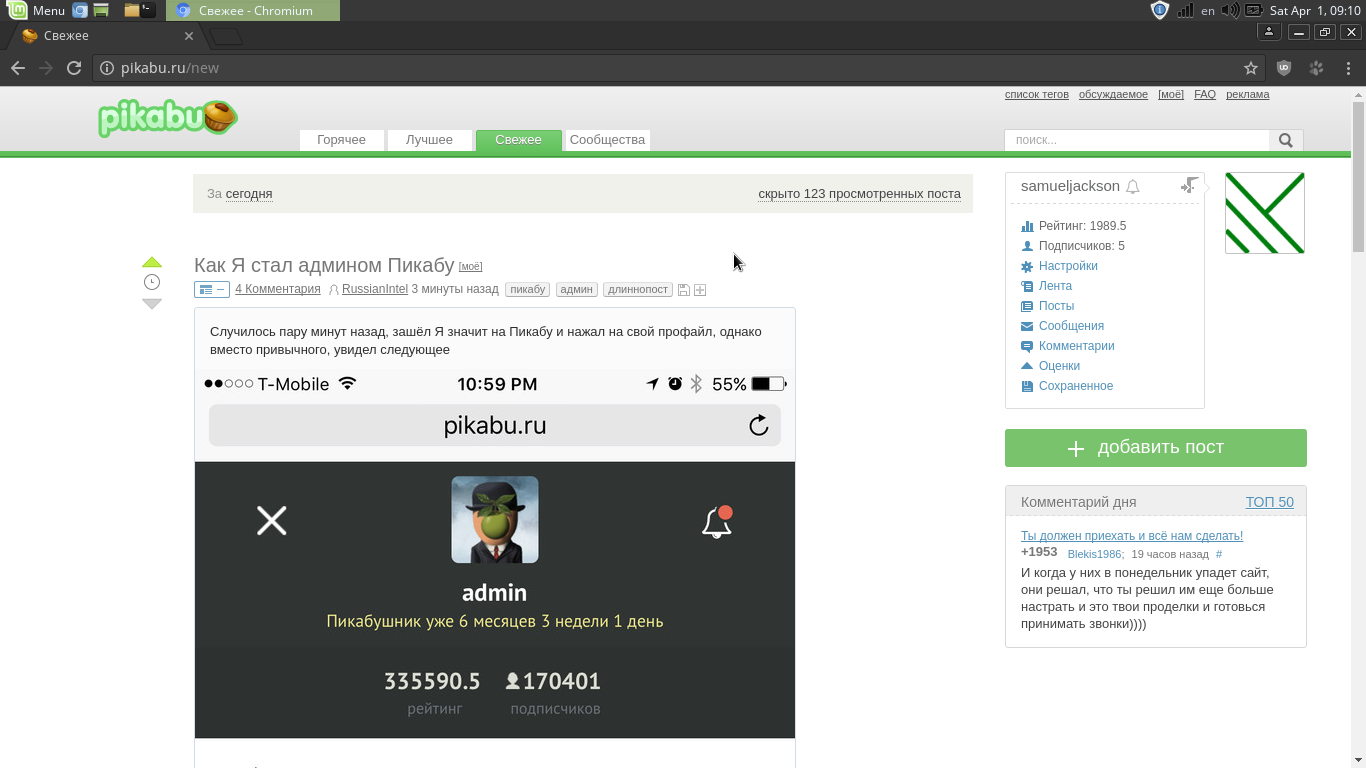Open the 'сегодня' period selector

[x=249, y=194]
